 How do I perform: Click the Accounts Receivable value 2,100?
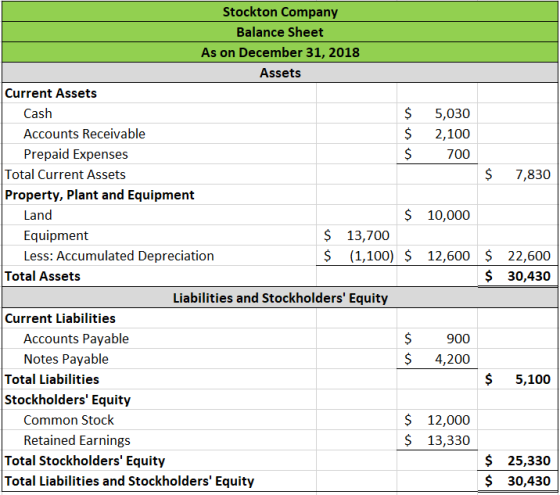click(x=452, y=134)
